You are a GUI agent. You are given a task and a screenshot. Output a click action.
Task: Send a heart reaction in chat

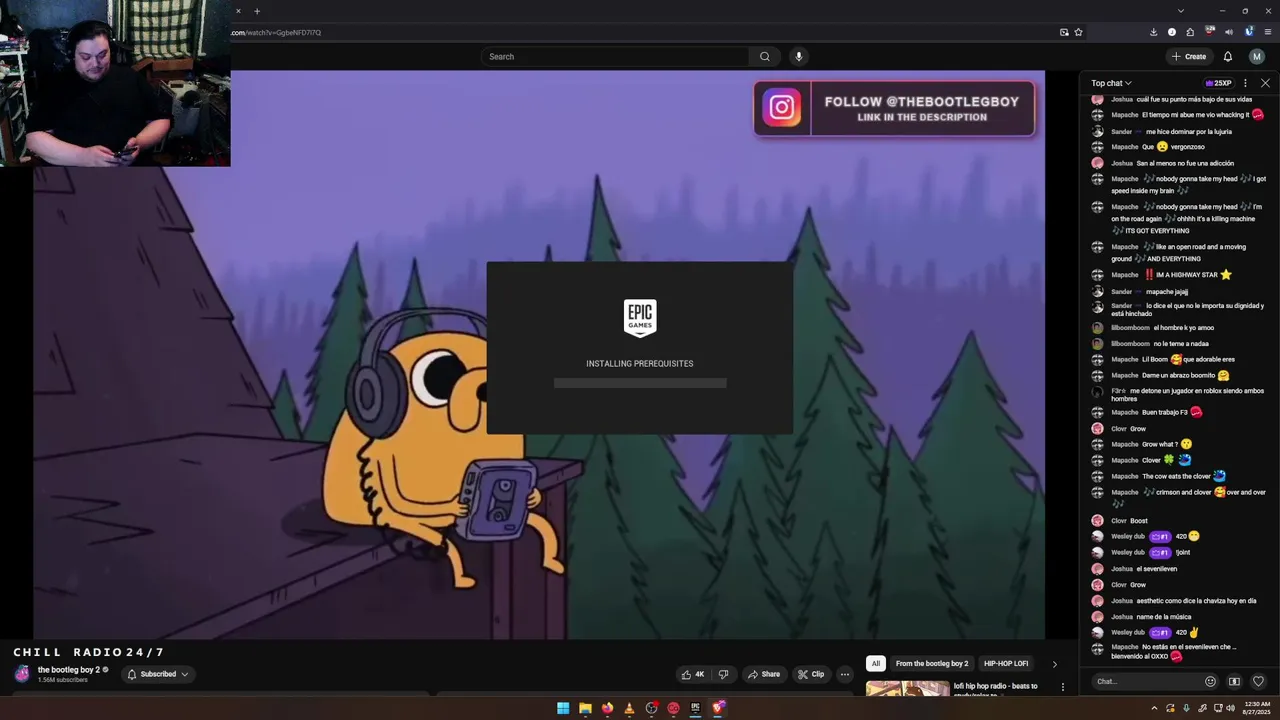coord(1258,682)
